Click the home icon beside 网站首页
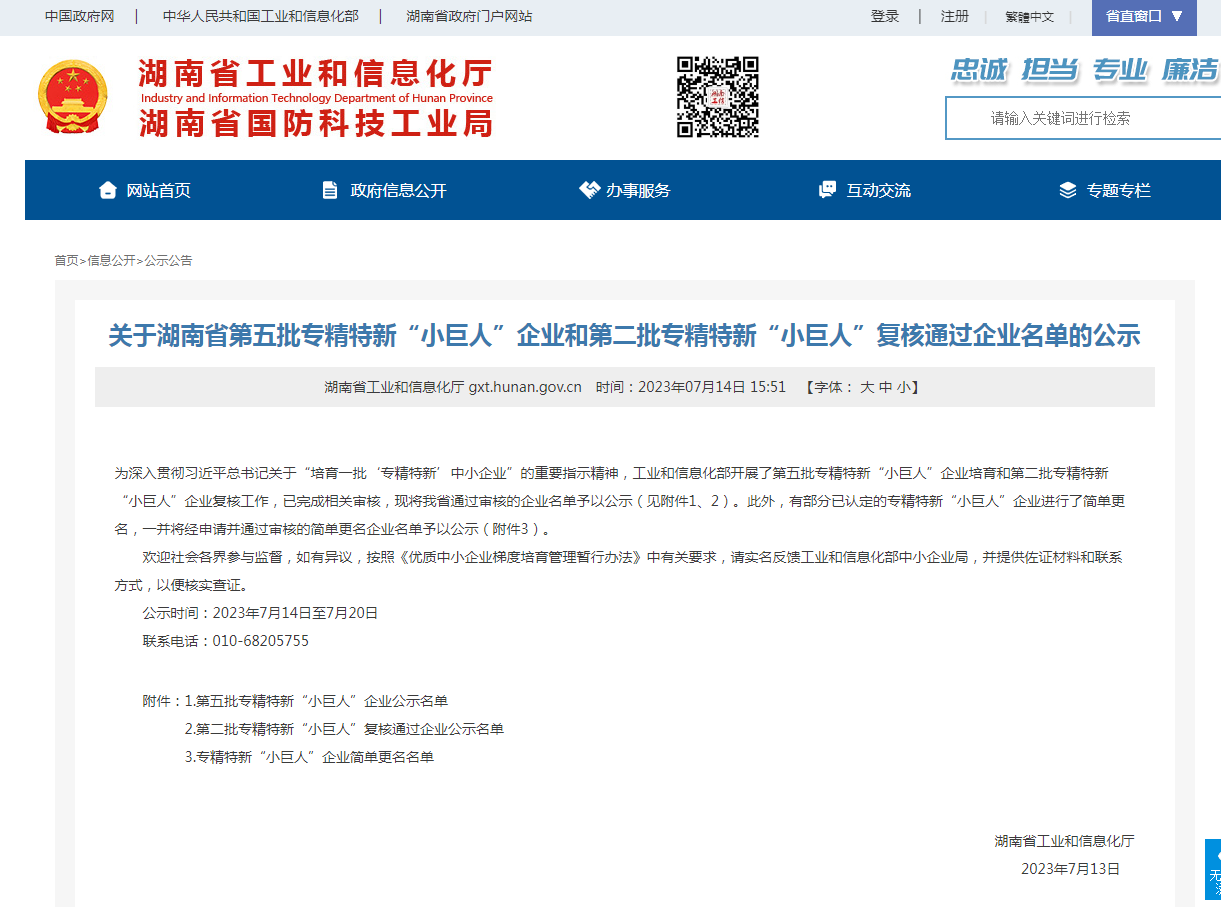1221x907 pixels. tap(108, 190)
